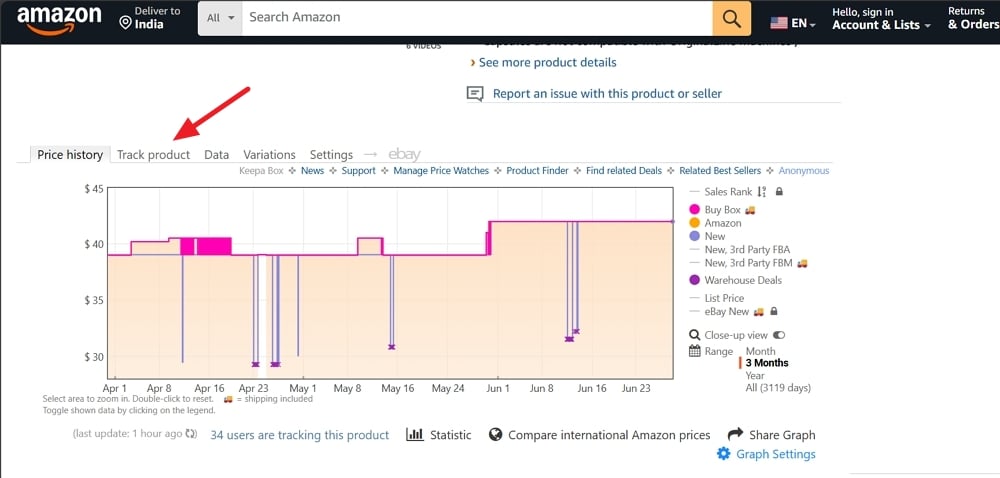The width and height of the screenshot is (1000, 478).
Task: Expand the EN language selector
Action: click(x=793, y=23)
